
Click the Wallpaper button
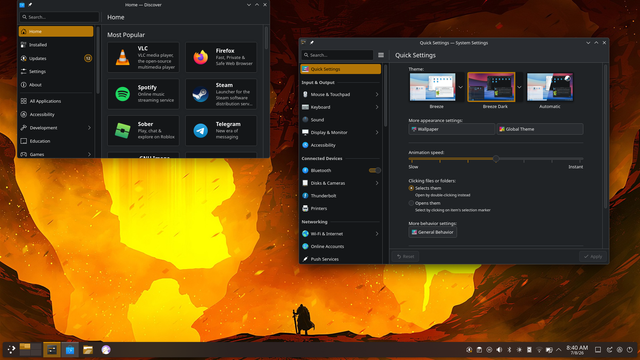[x=451, y=129]
